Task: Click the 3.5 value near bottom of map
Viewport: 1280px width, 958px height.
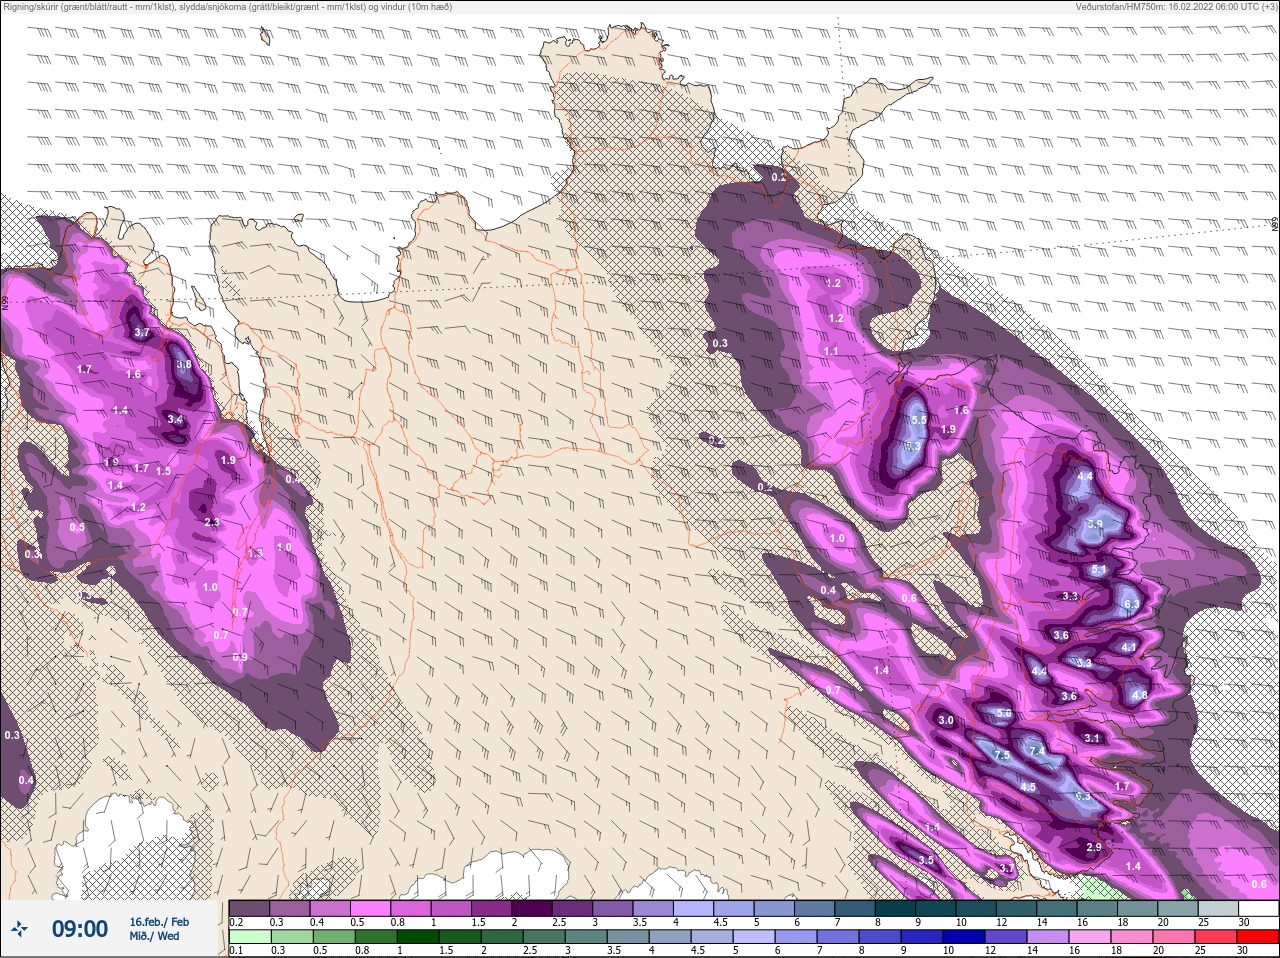Action: pos(926,860)
